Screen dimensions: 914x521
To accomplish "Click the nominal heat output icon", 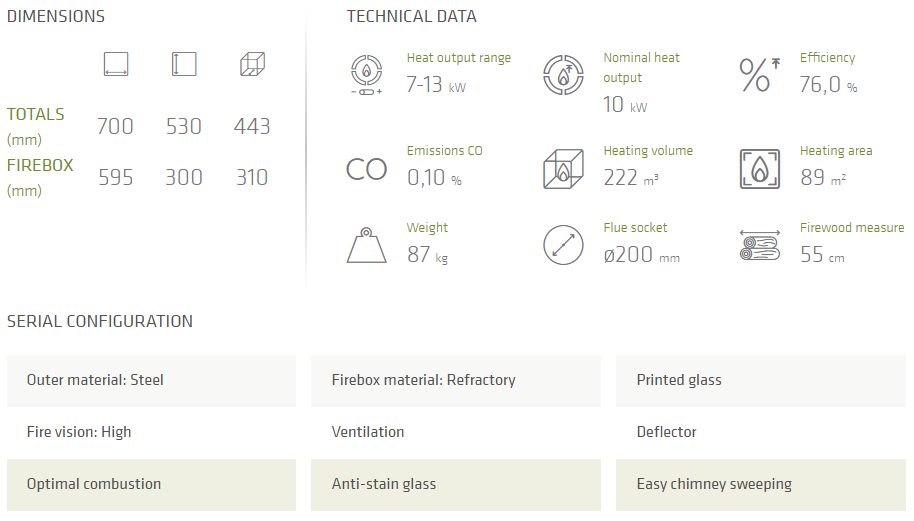I will [x=562, y=75].
